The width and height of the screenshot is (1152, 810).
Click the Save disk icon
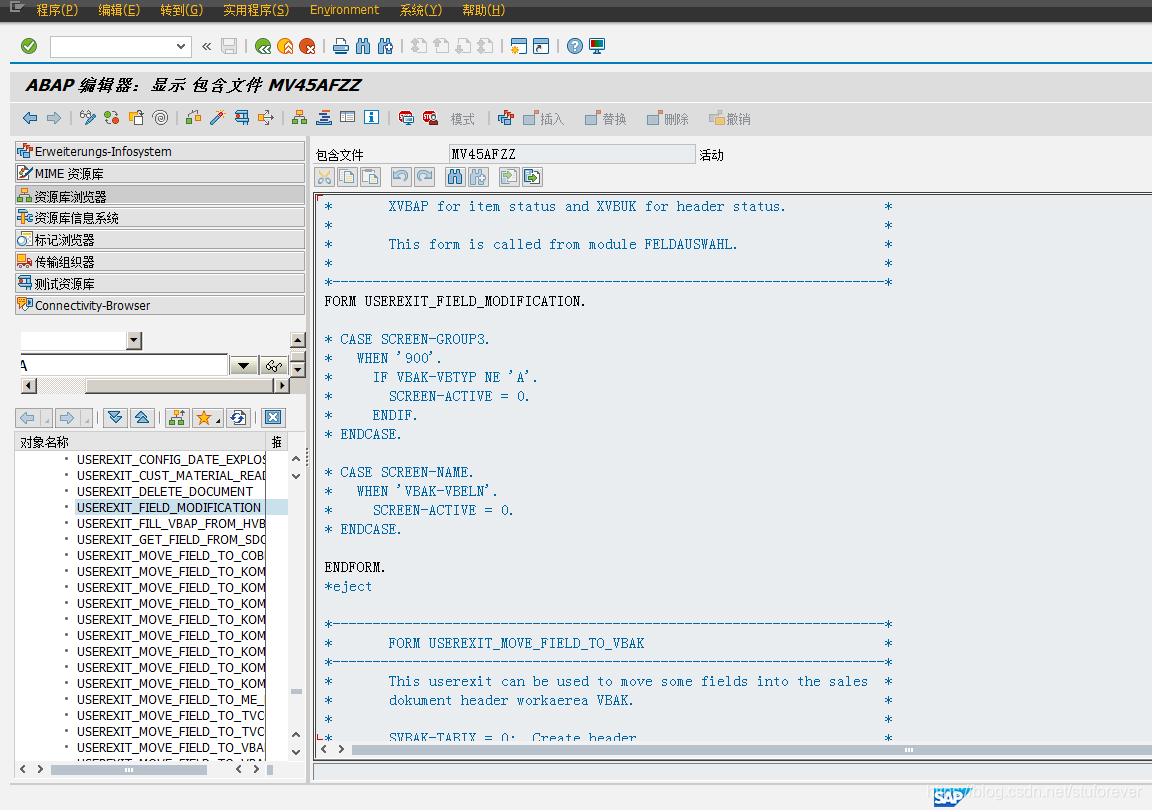pyautogui.click(x=229, y=46)
